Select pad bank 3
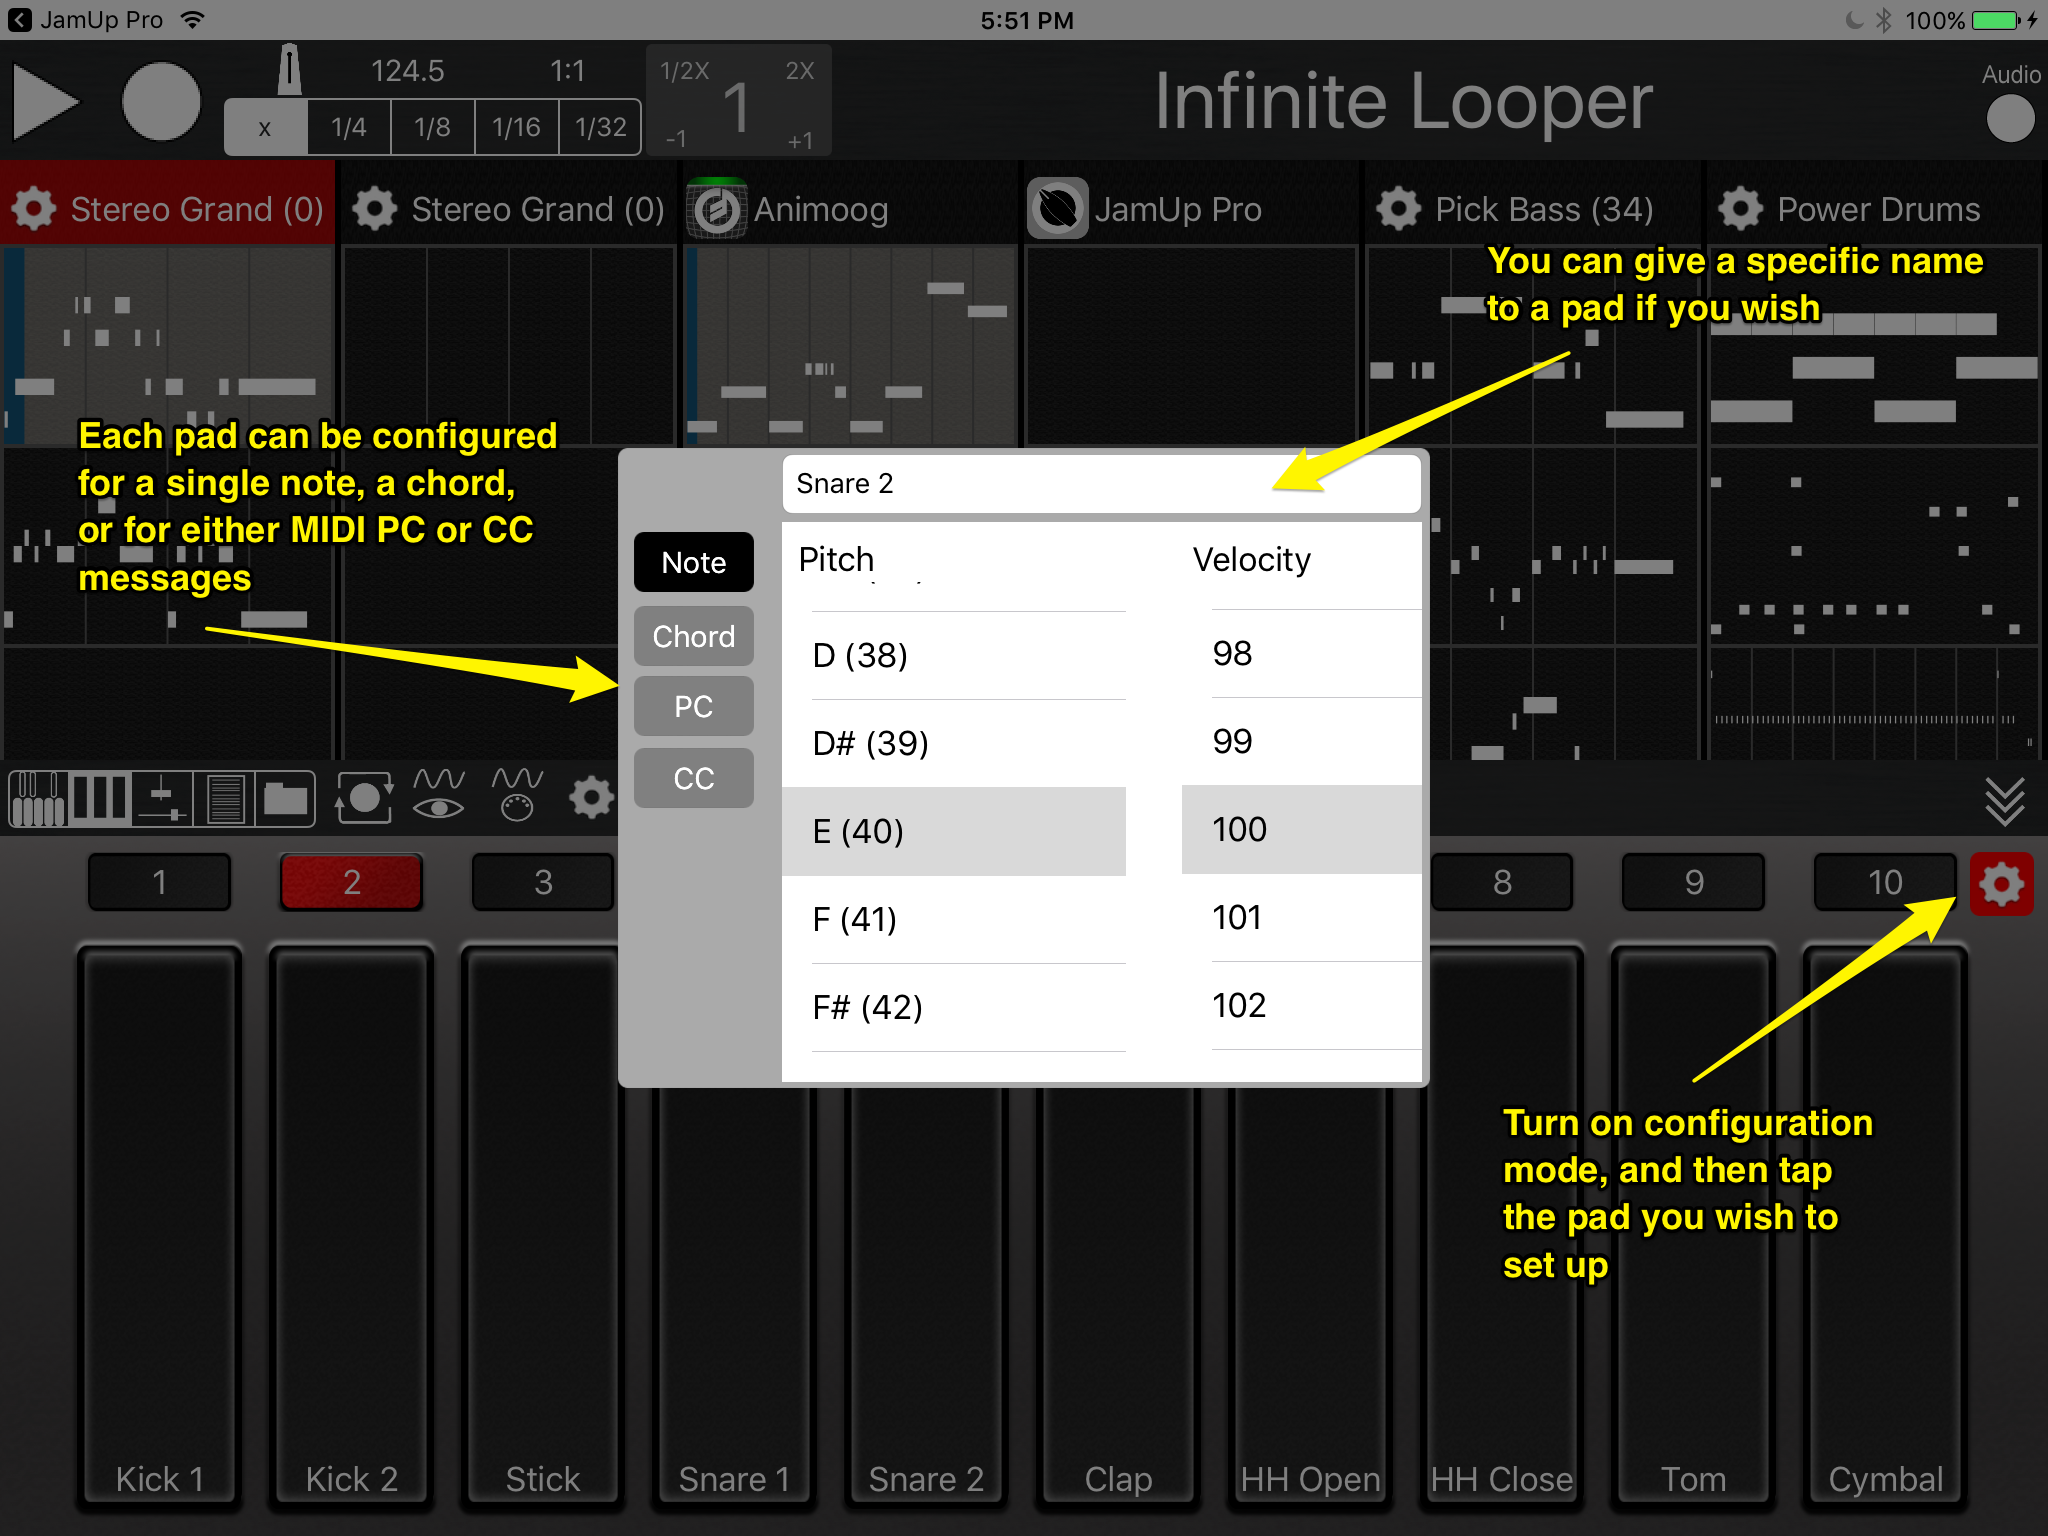The image size is (2048, 1536). coord(543,882)
